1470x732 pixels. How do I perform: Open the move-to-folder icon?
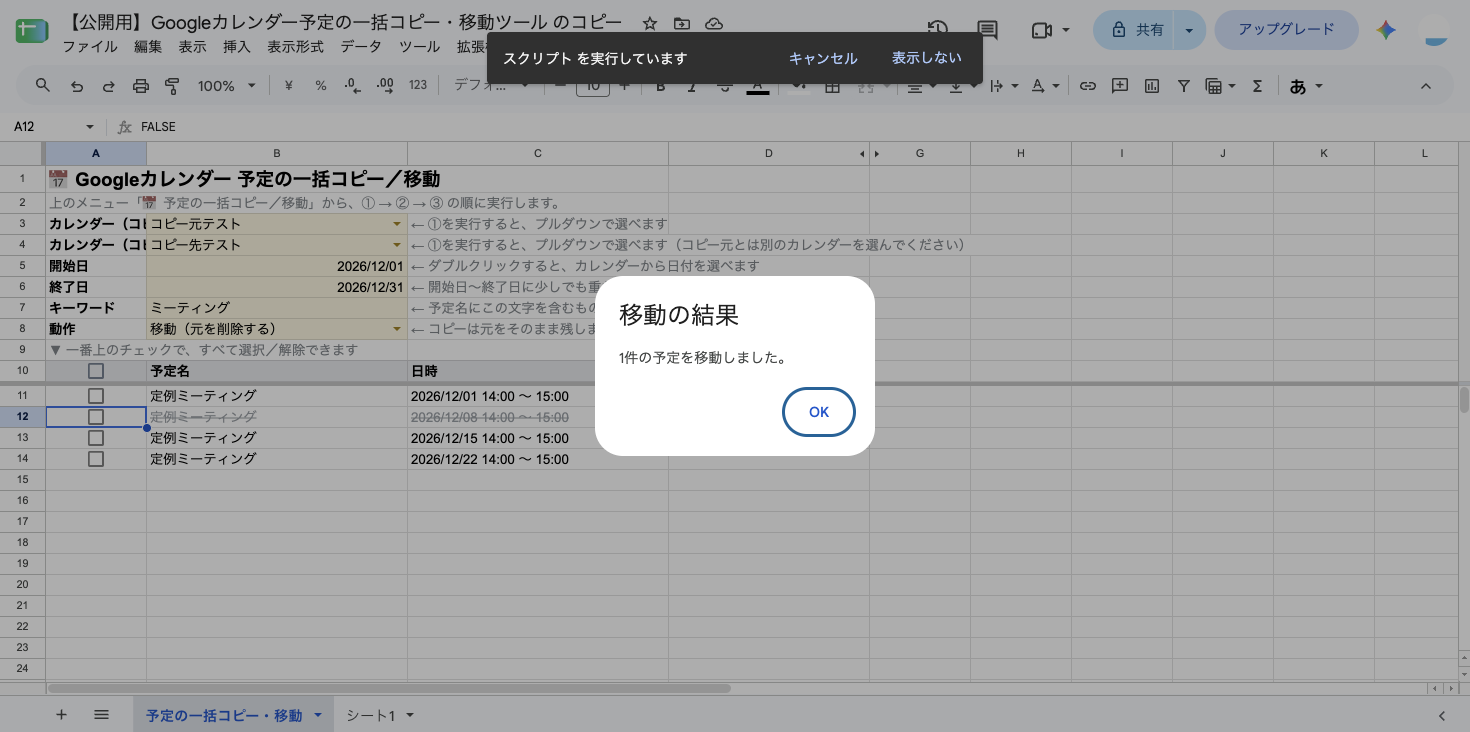682,23
